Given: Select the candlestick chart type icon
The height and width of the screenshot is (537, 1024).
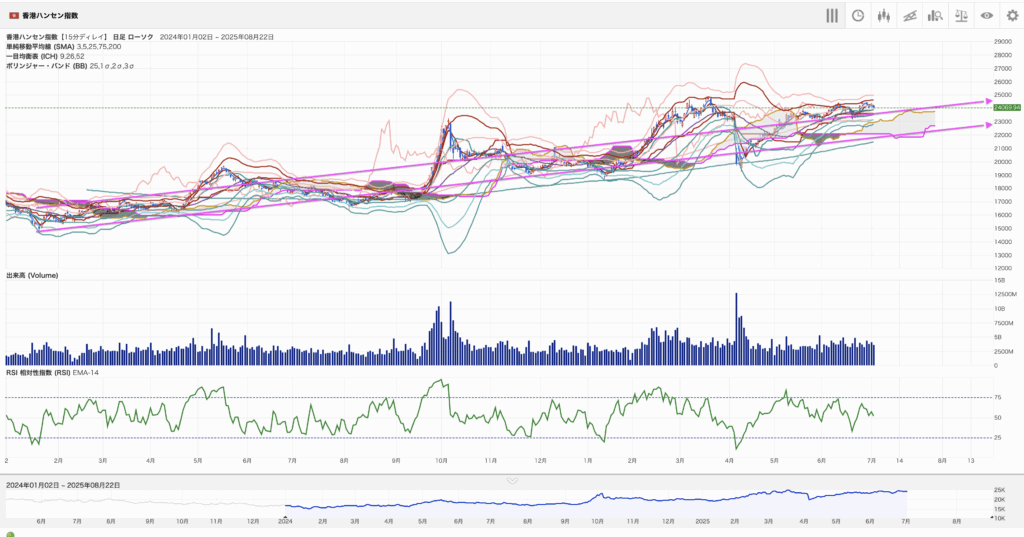Looking at the screenshot, I should (883, 15).
